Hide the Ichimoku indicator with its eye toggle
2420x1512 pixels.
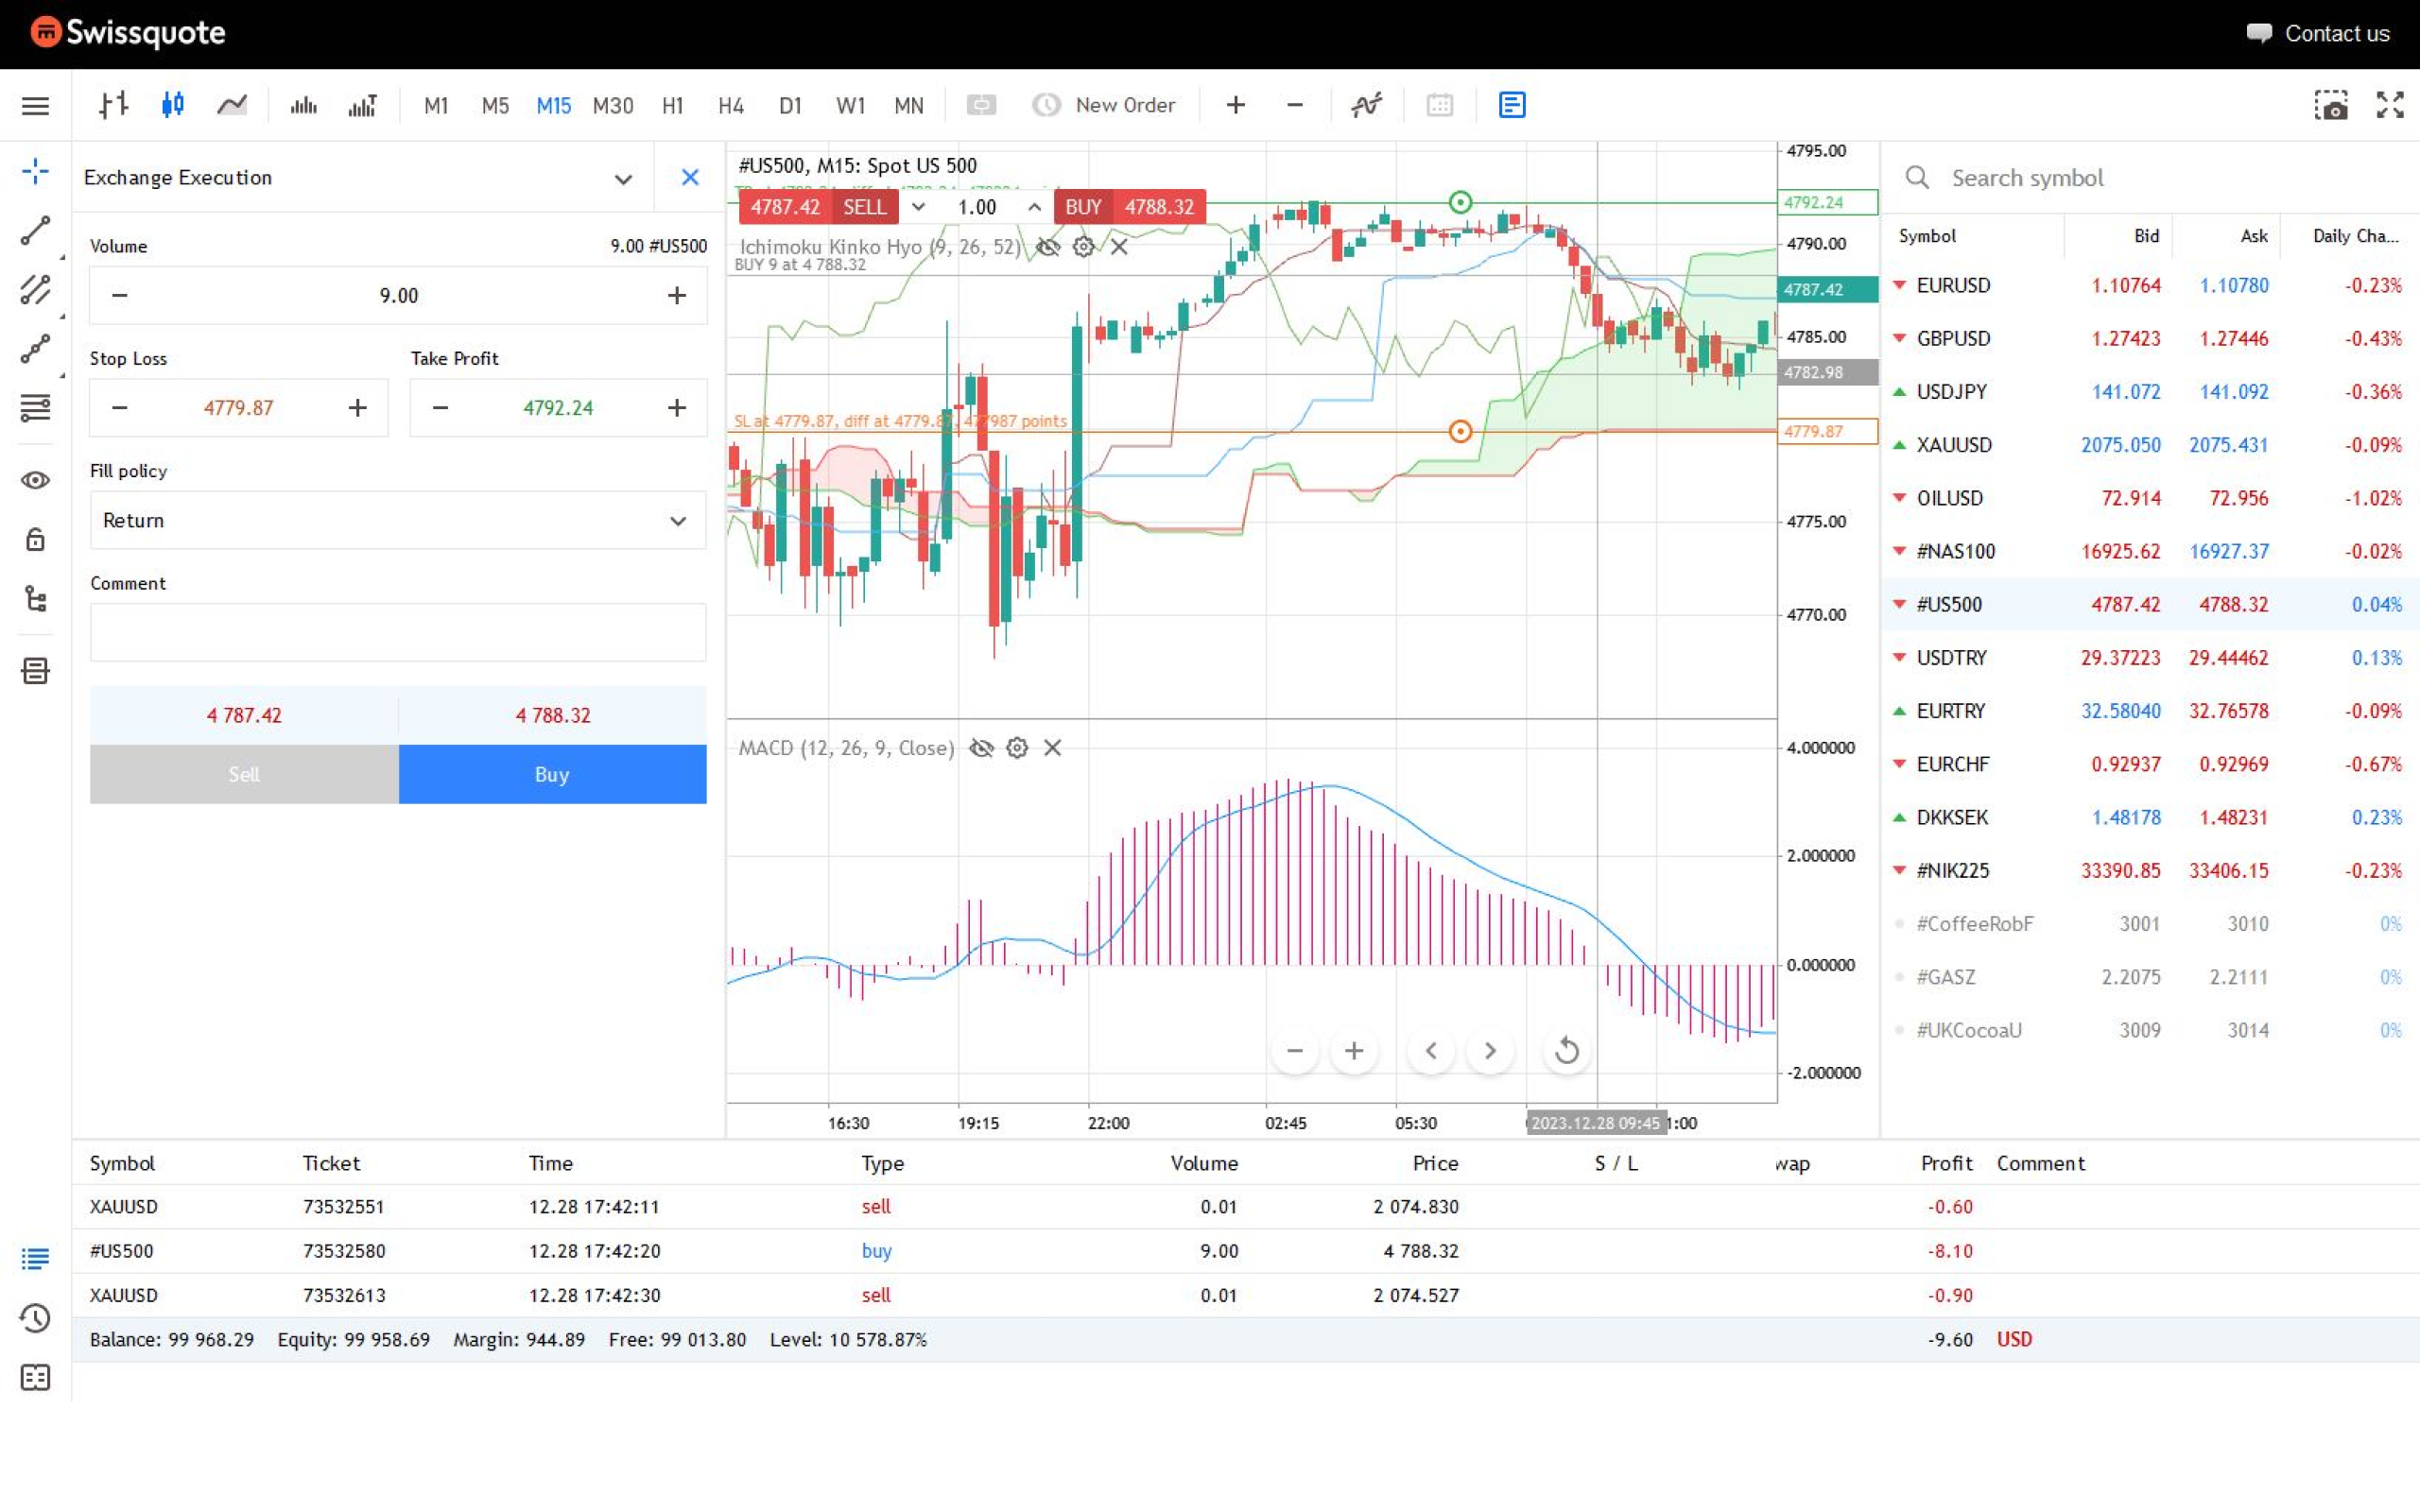click(1049, 247)
